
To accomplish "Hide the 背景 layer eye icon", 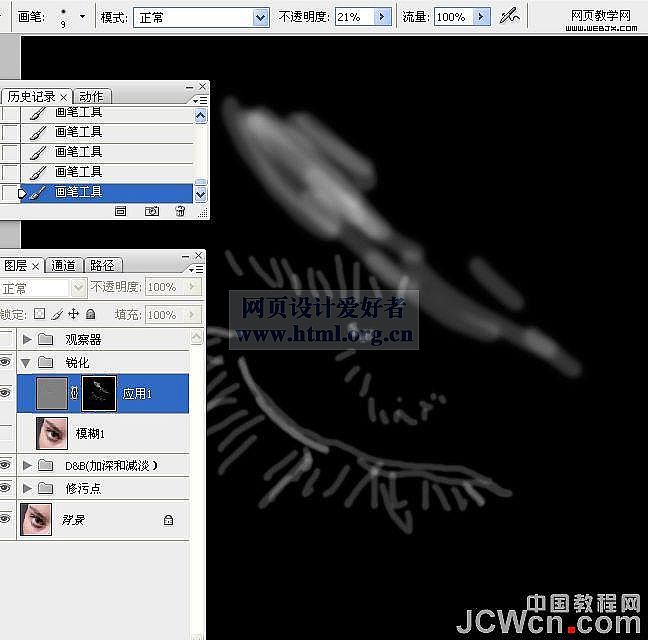I will [5, 519].
